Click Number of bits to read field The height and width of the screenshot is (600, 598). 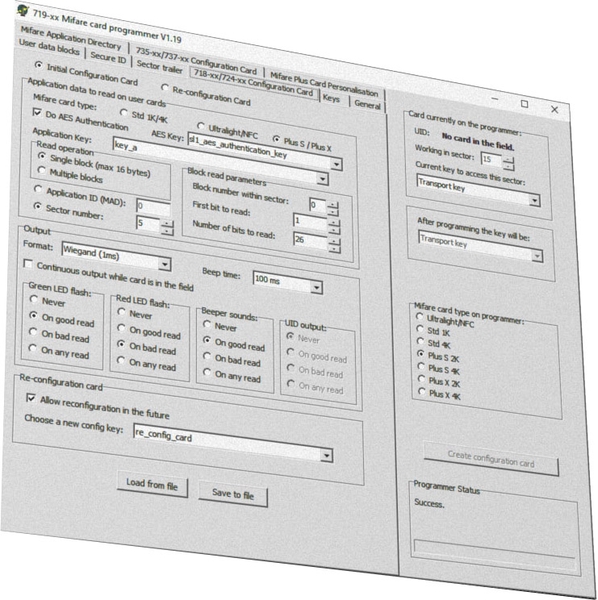click(x=310, y=240)
